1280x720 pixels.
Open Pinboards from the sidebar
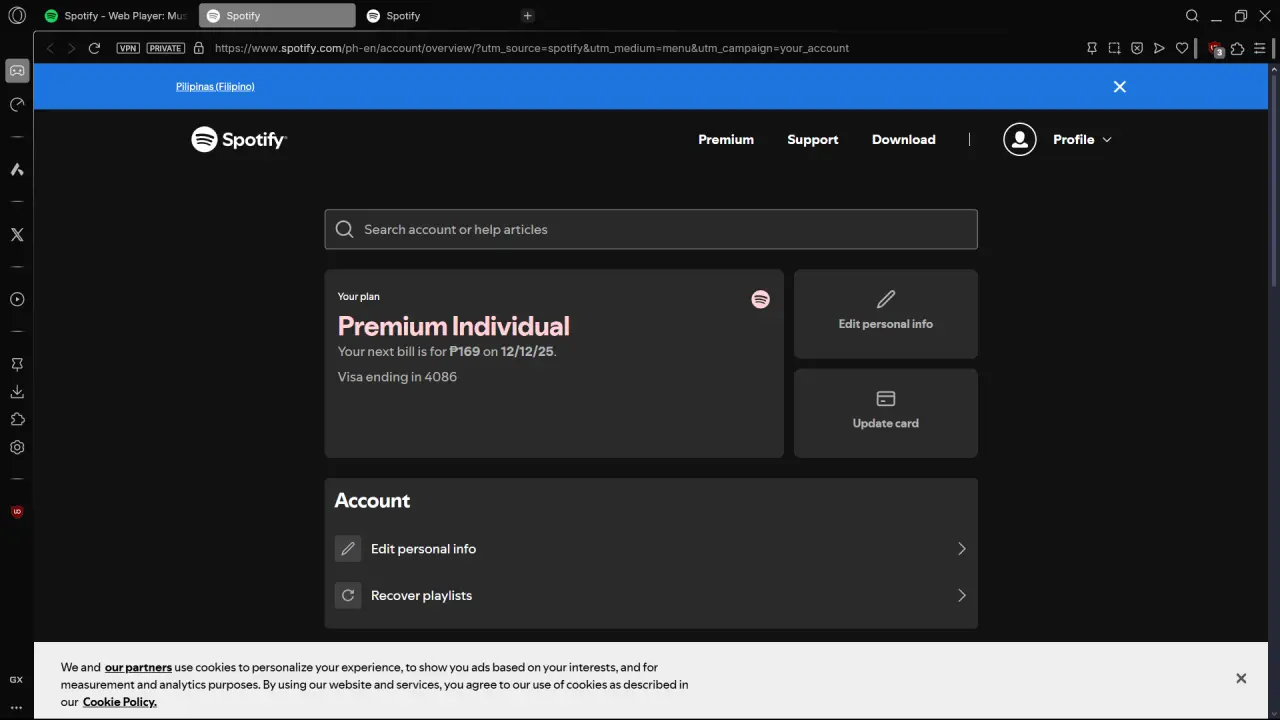pos(17,365)
